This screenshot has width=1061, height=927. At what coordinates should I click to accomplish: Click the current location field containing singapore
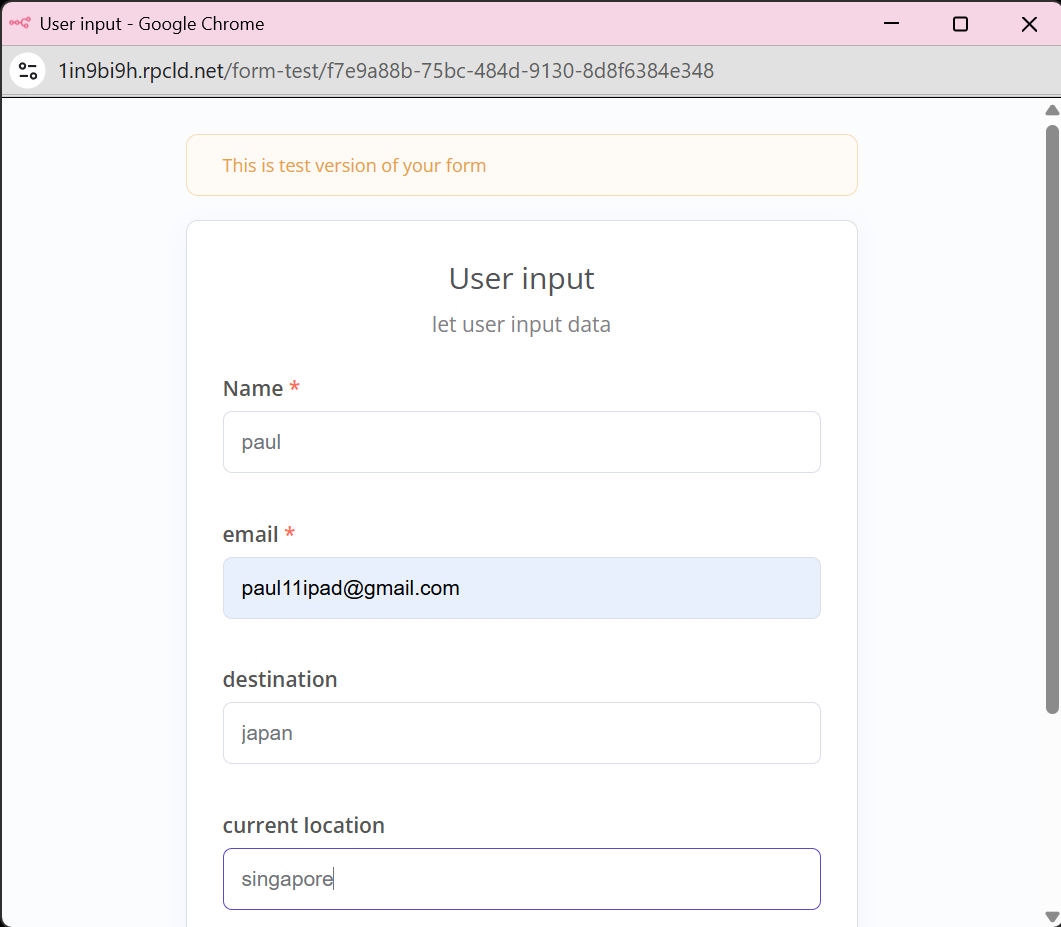pos(522,879)
